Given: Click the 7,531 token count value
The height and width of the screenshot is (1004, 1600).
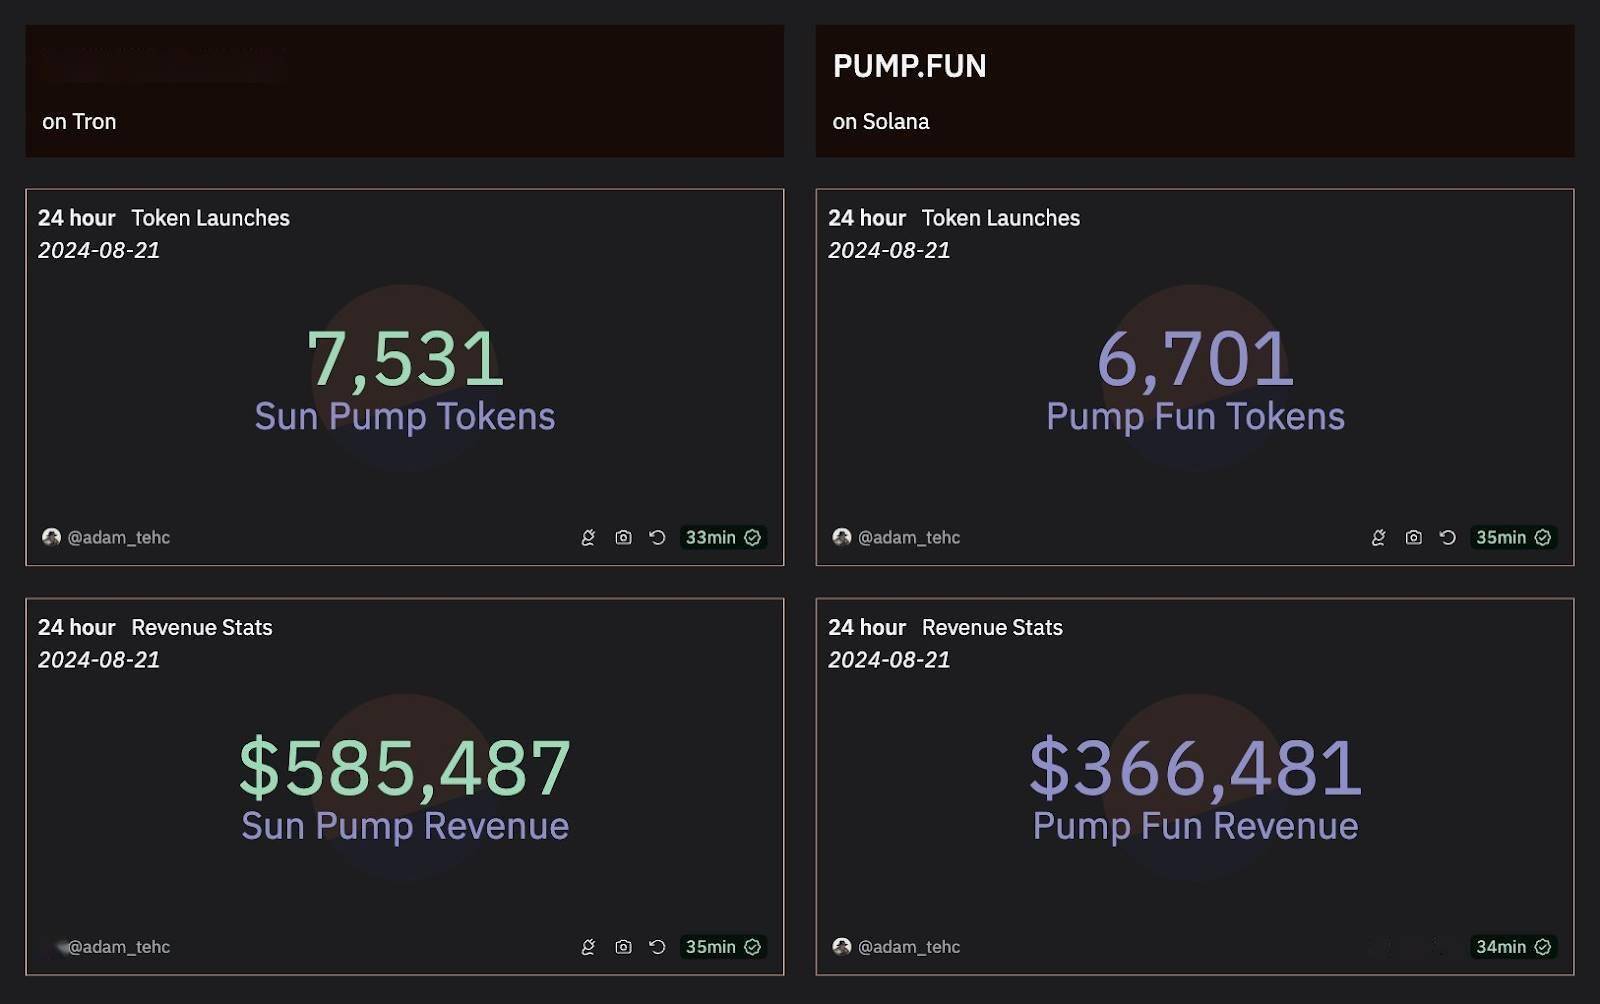Looking at the screenshot, I should 405,359.
